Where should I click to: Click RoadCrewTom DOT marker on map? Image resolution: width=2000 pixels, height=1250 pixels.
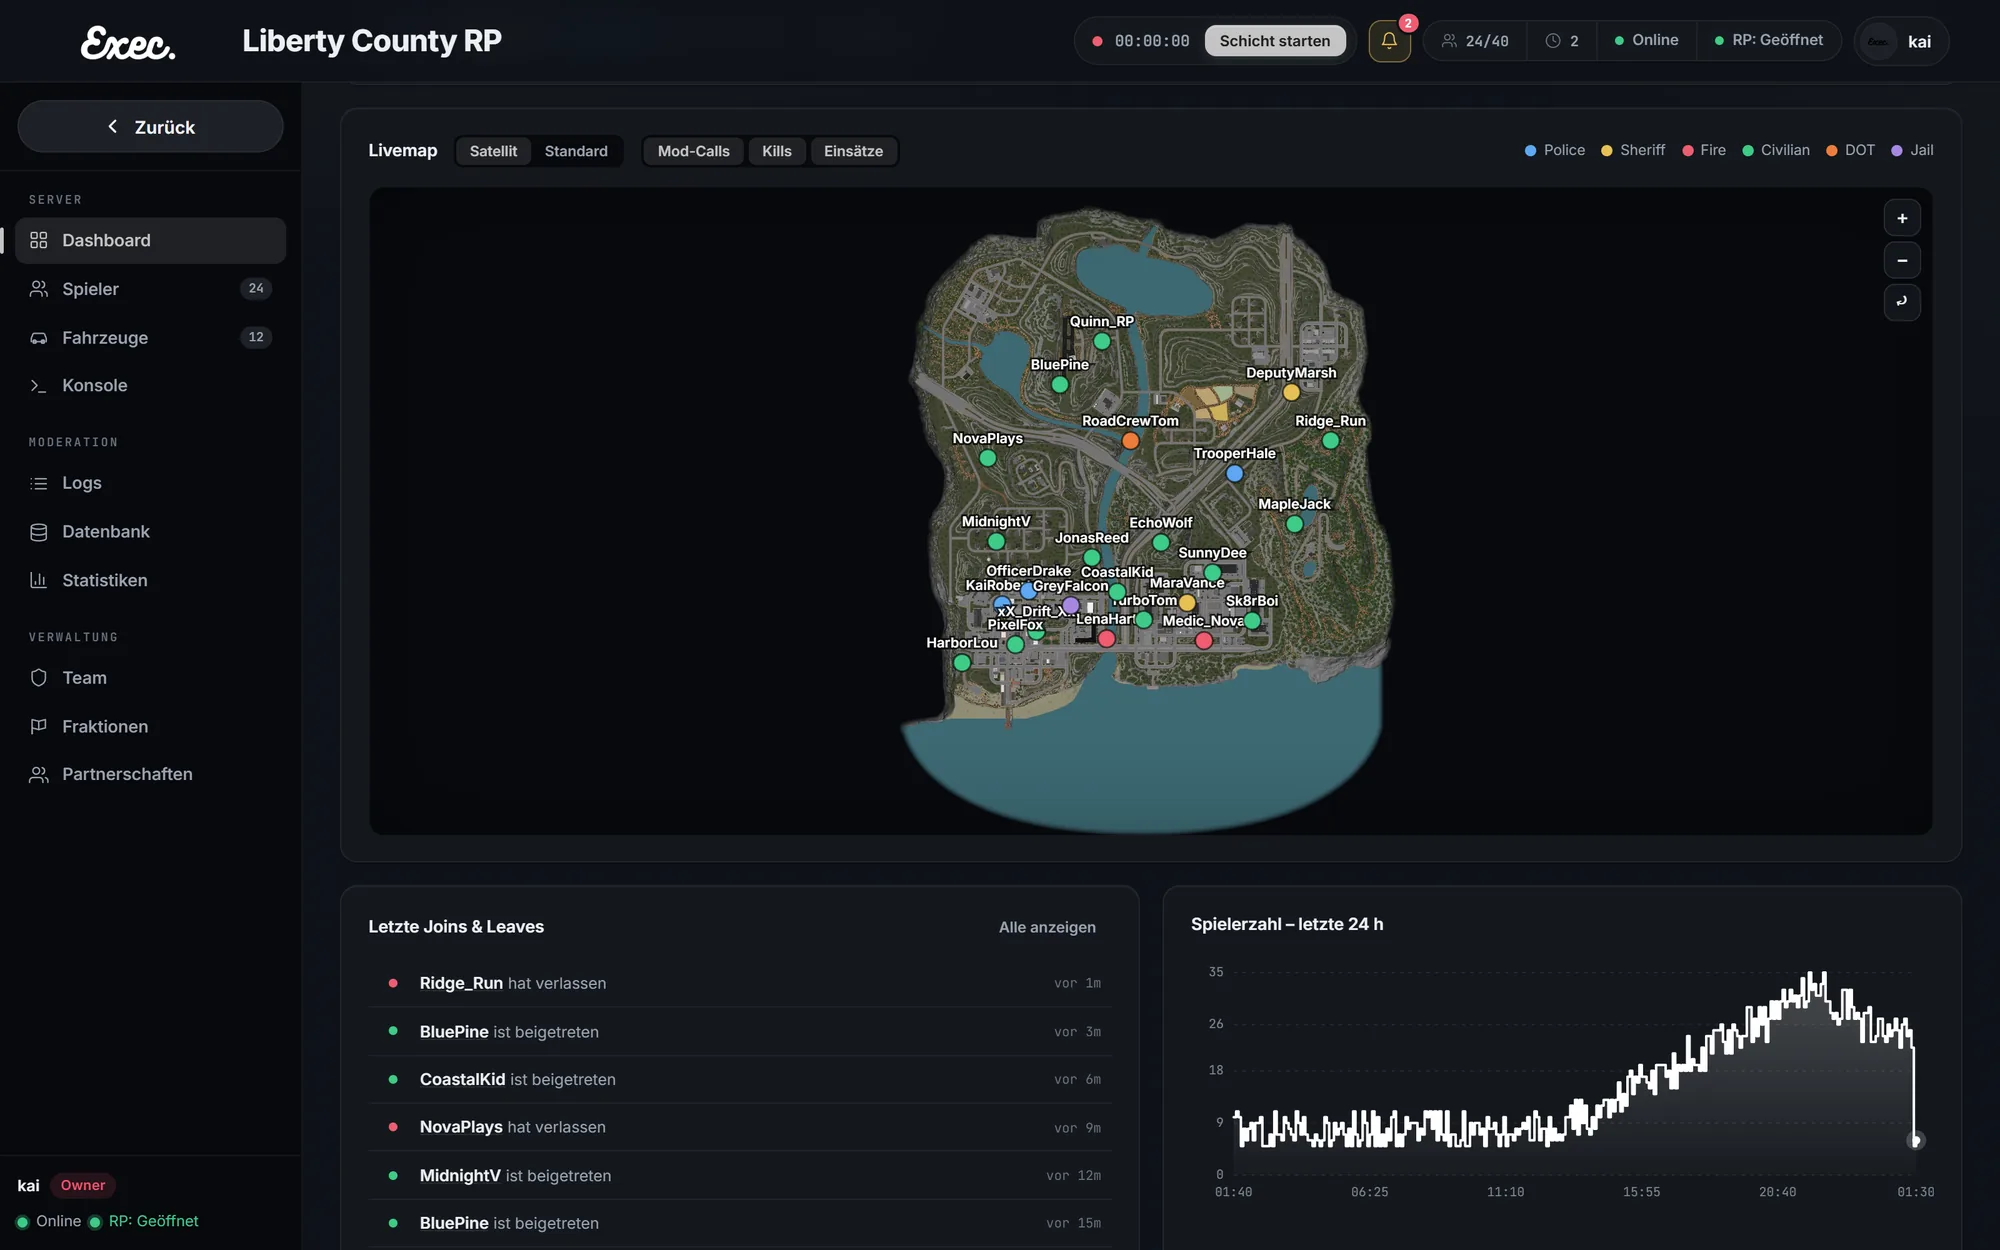point(1130,440)
